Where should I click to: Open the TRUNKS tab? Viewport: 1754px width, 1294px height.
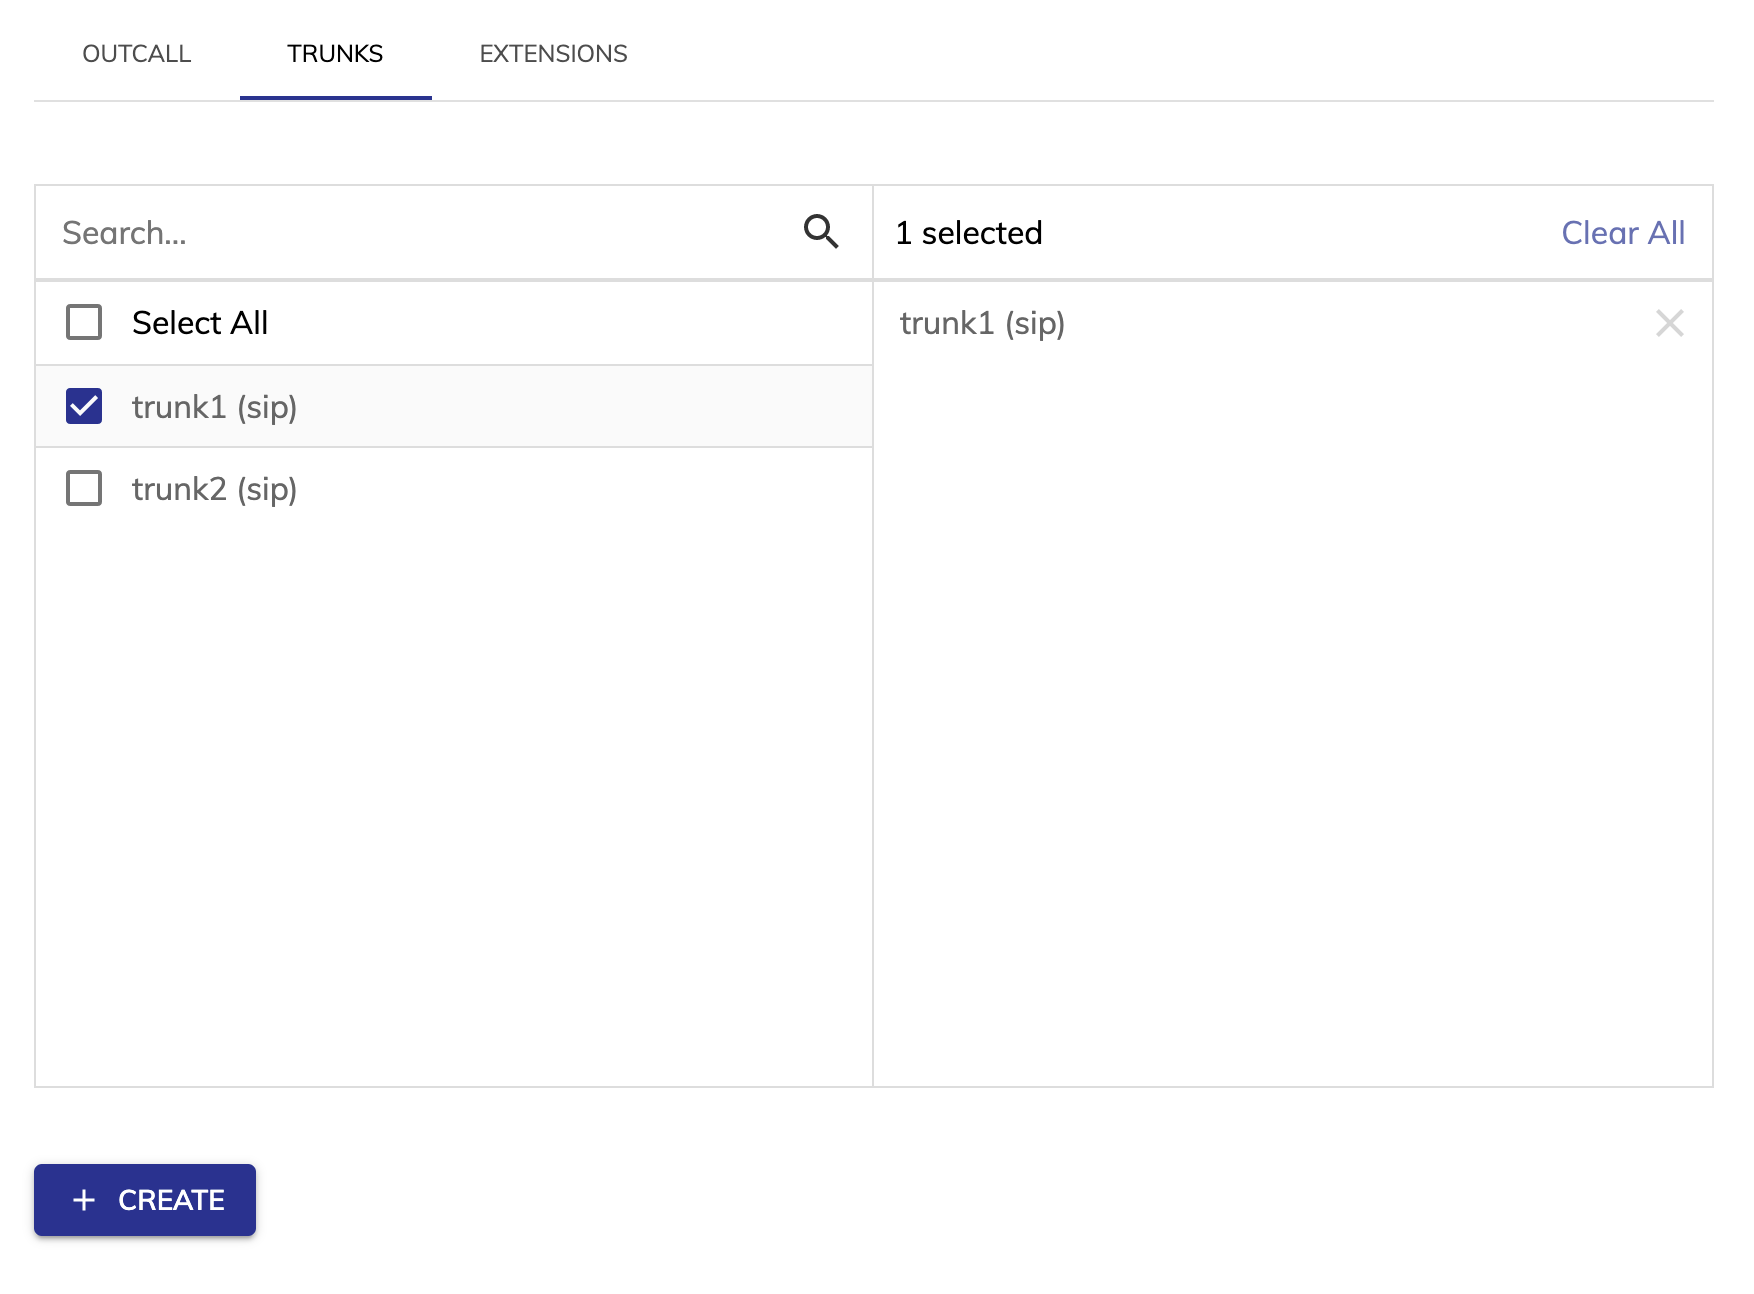click(335, 54)
